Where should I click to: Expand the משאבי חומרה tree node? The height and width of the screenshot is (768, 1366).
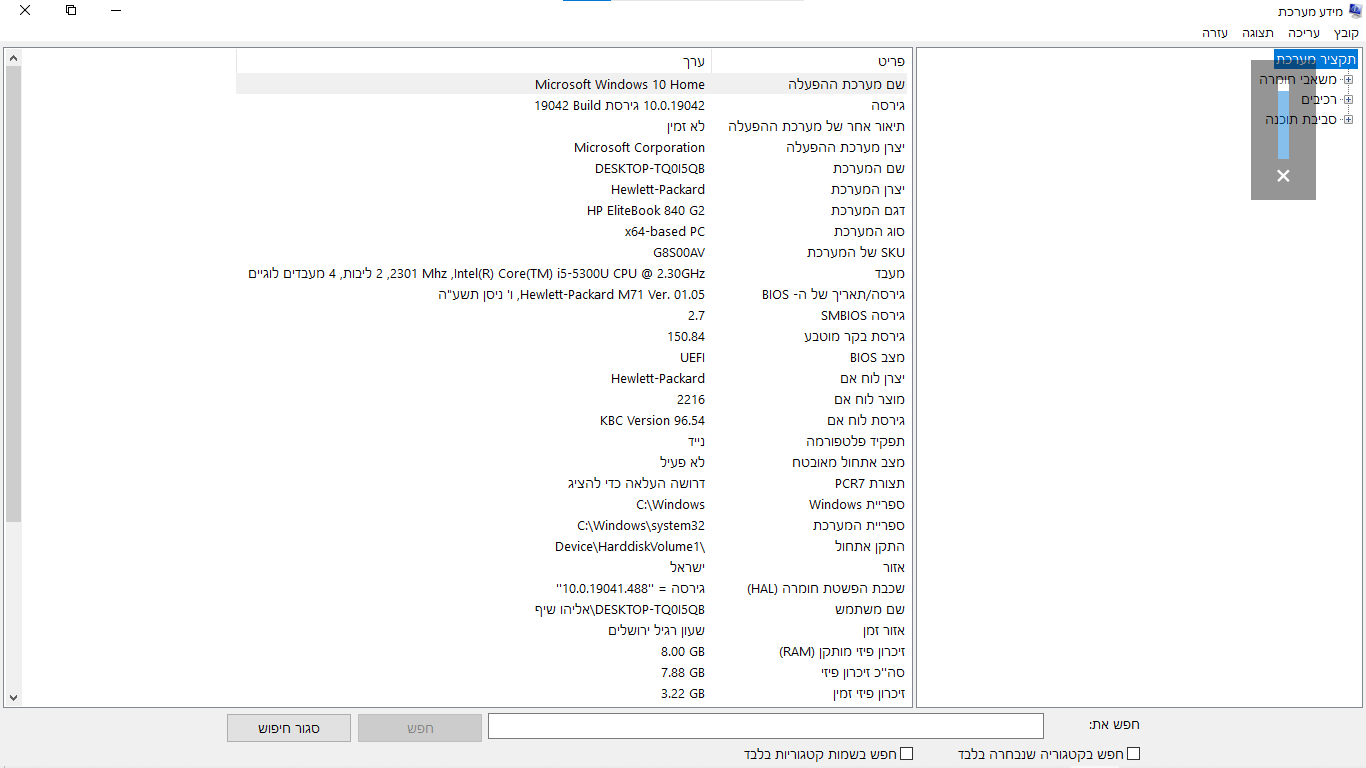pyautogui.click(x=1347, y=79)
